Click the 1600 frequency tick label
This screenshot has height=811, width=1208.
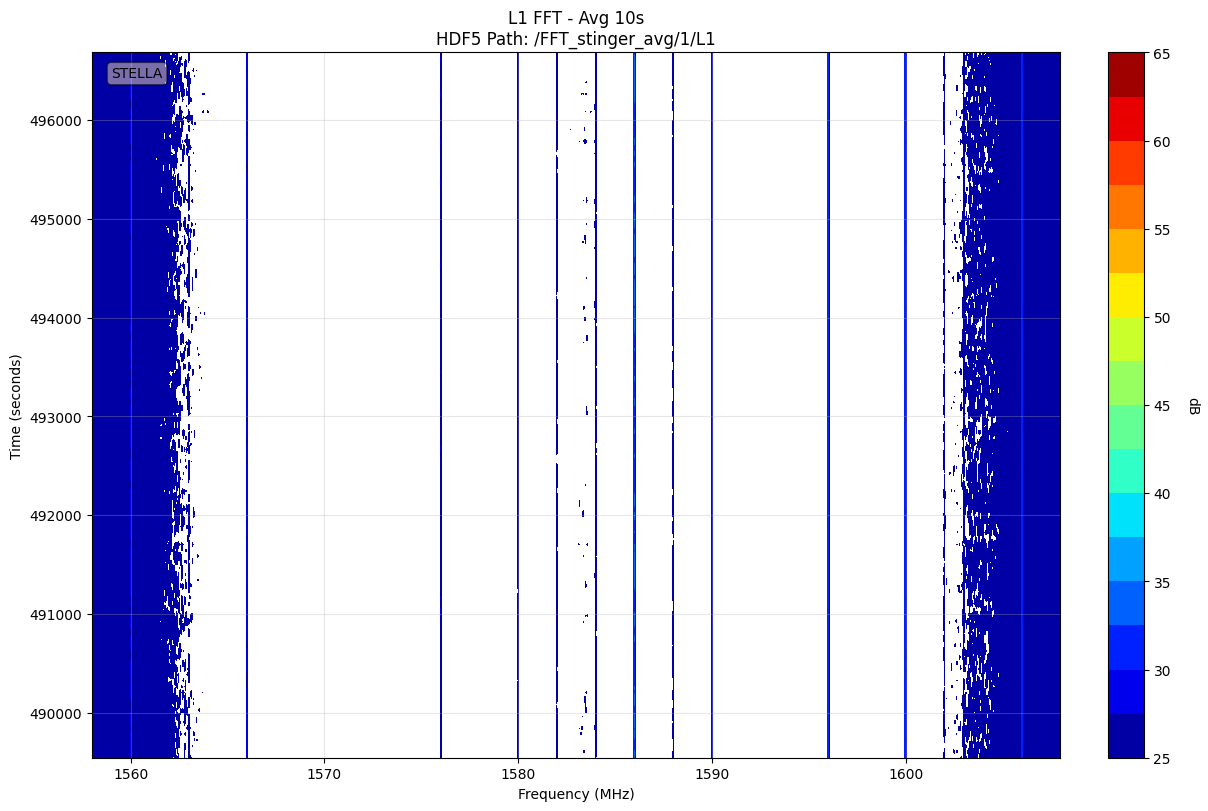(x=905, y=775)
